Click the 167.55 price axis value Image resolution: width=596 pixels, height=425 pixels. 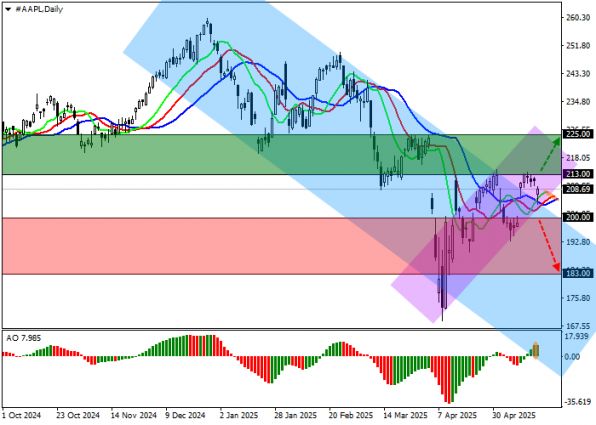[x=578, y=326]
